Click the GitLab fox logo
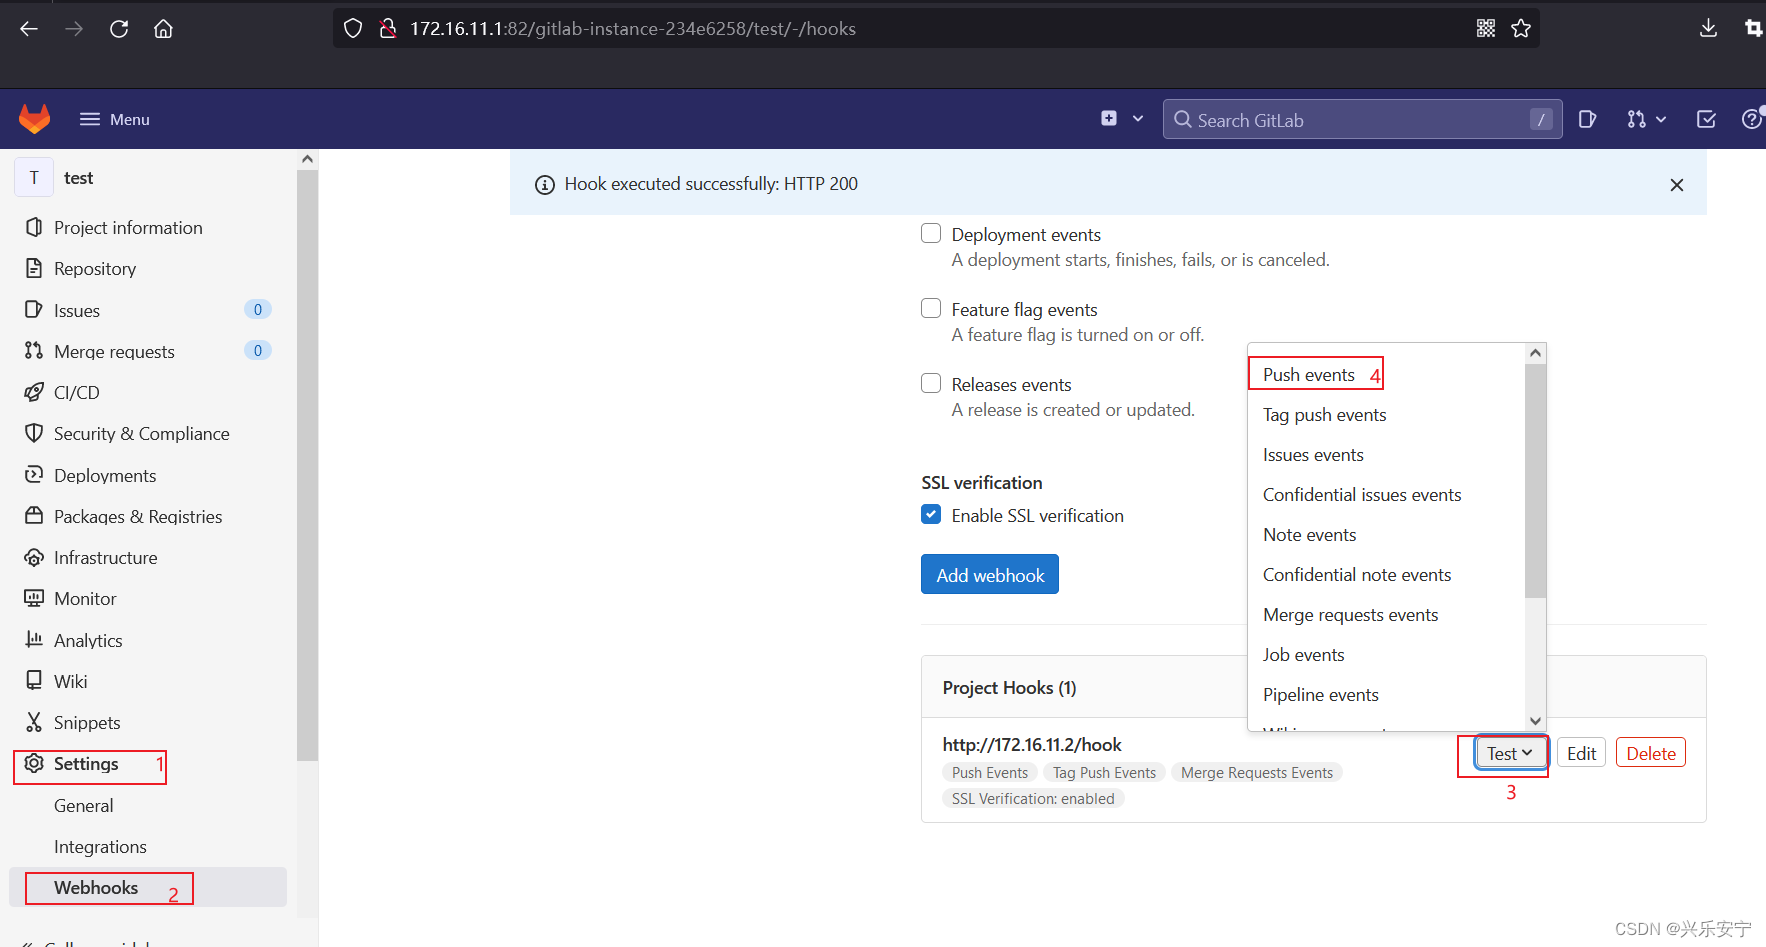The height and width of the screenshot is (947, 1766). click(x=35, y=119)
